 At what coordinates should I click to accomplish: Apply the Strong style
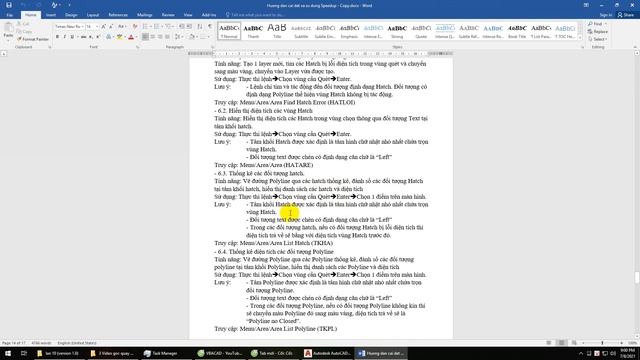click(397, 31)
